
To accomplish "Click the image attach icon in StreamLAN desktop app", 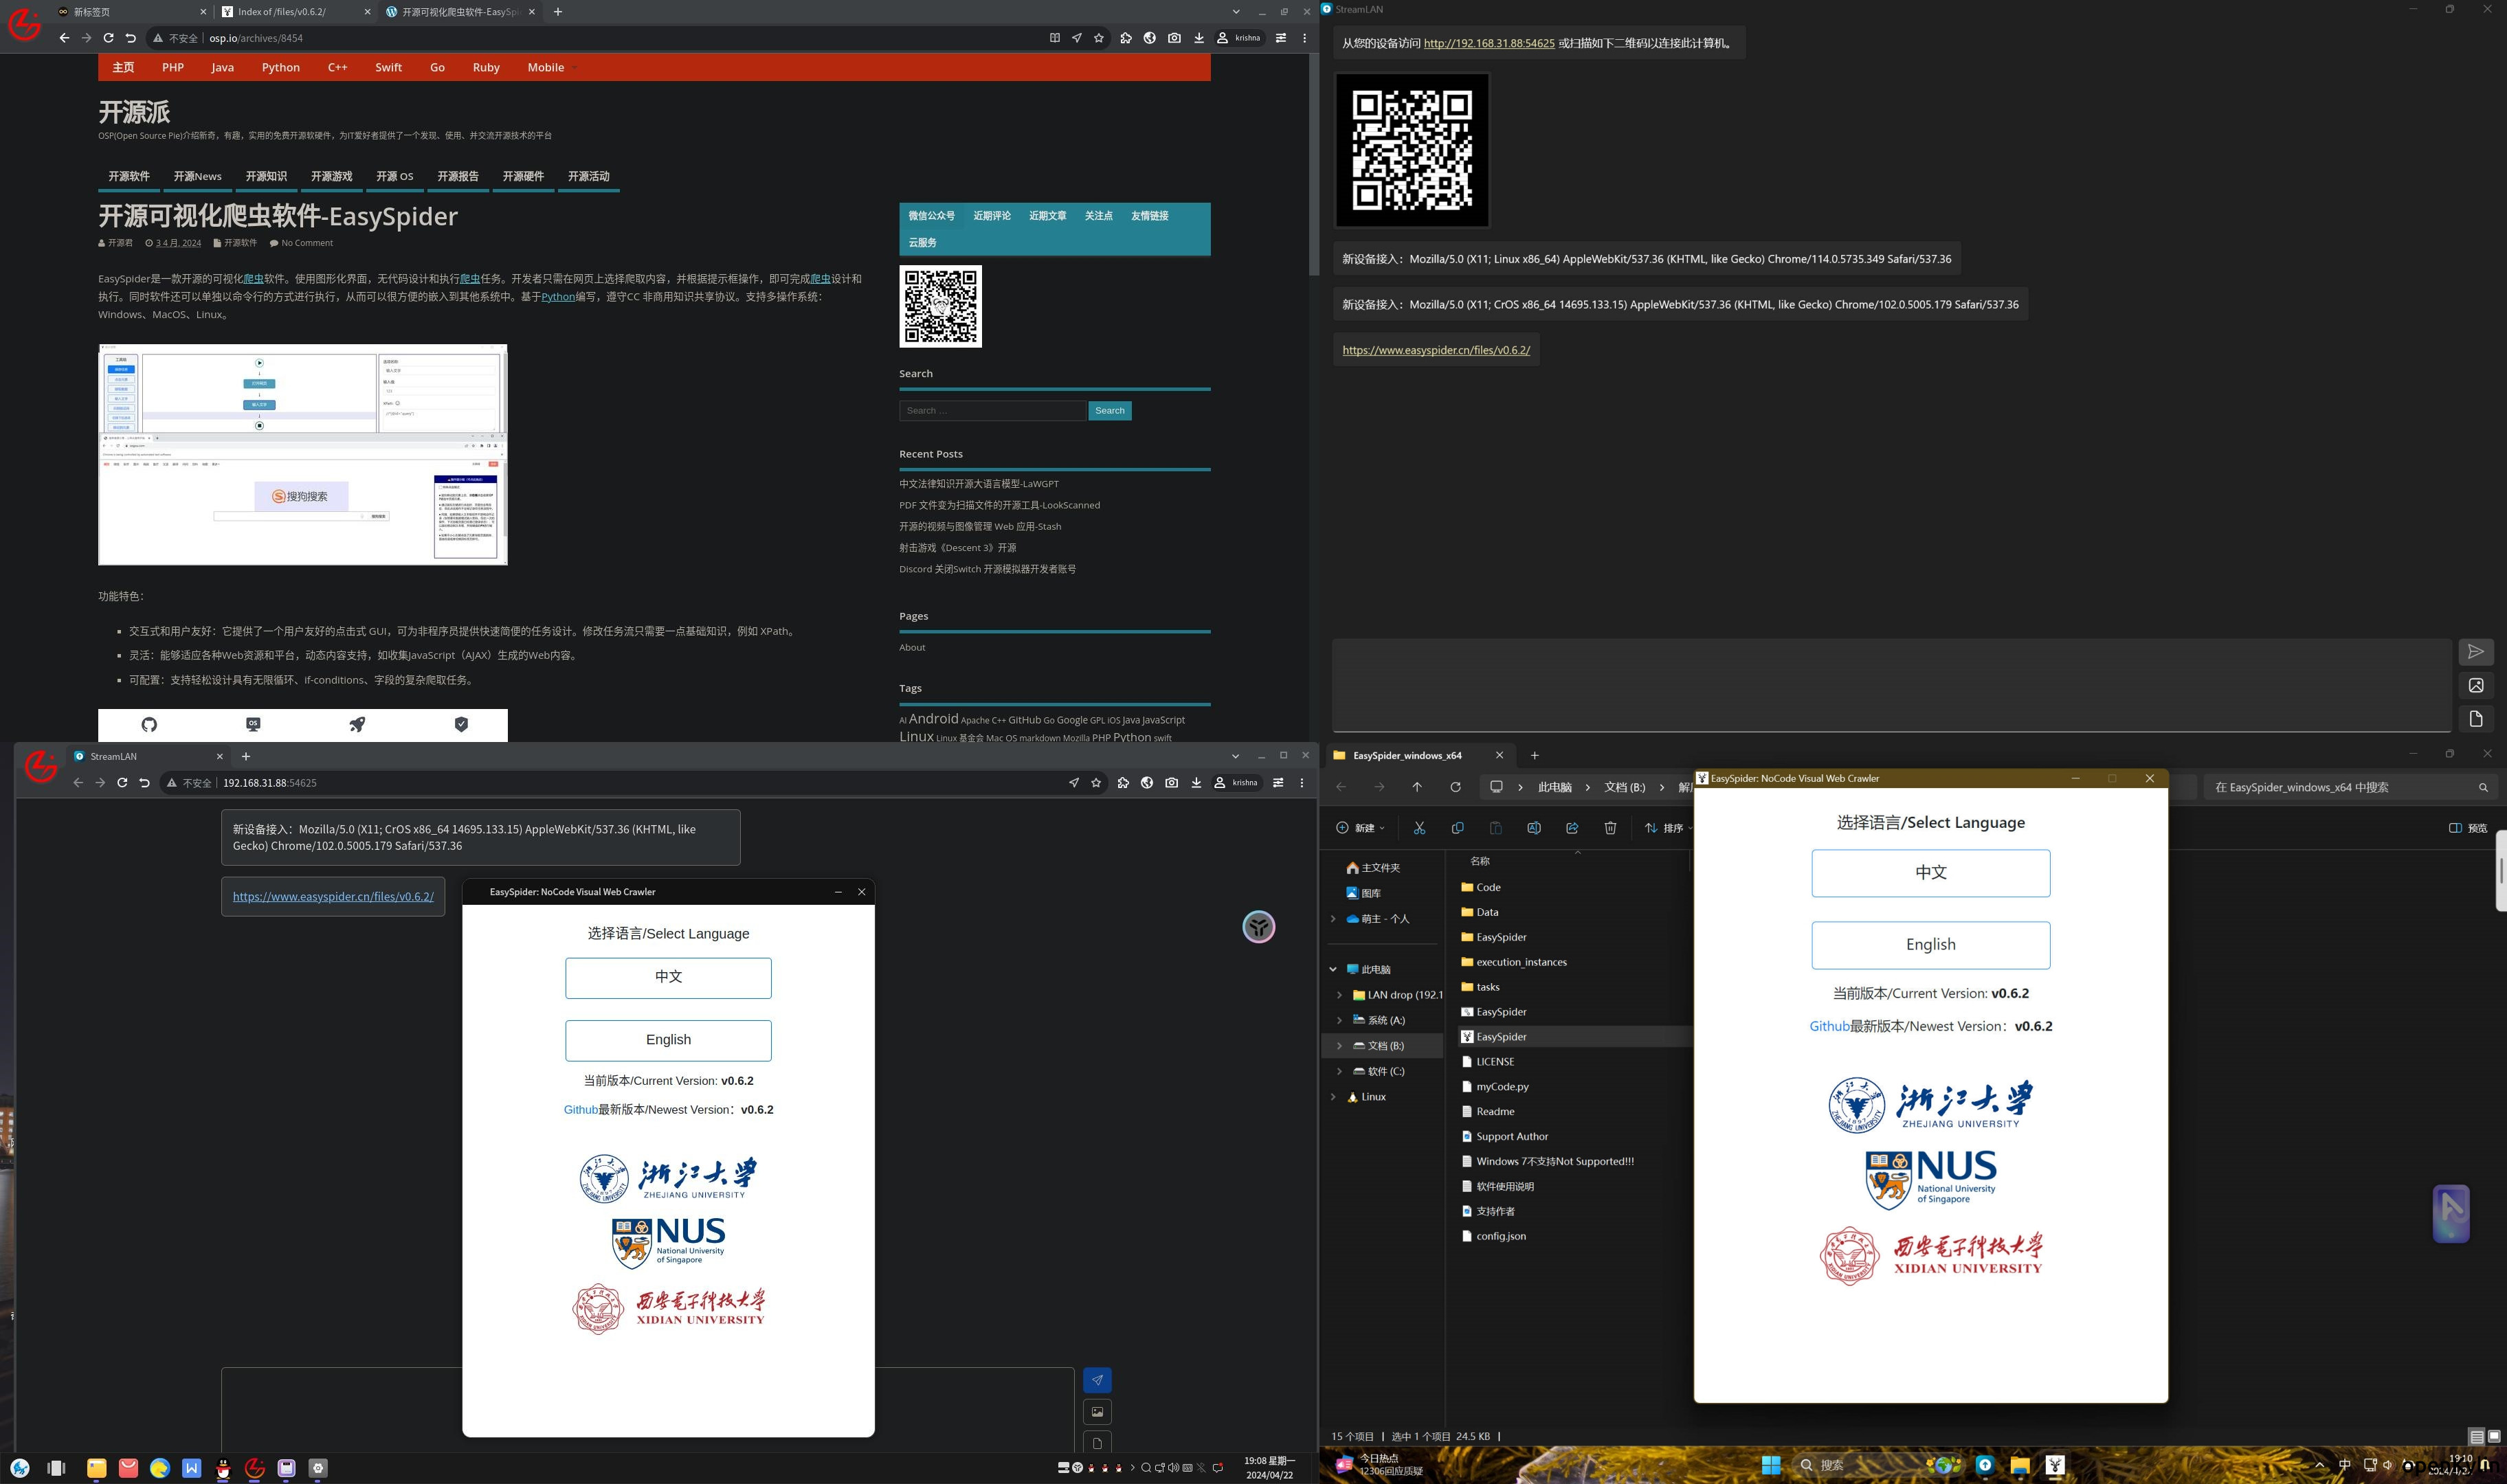I will 2476,685.
